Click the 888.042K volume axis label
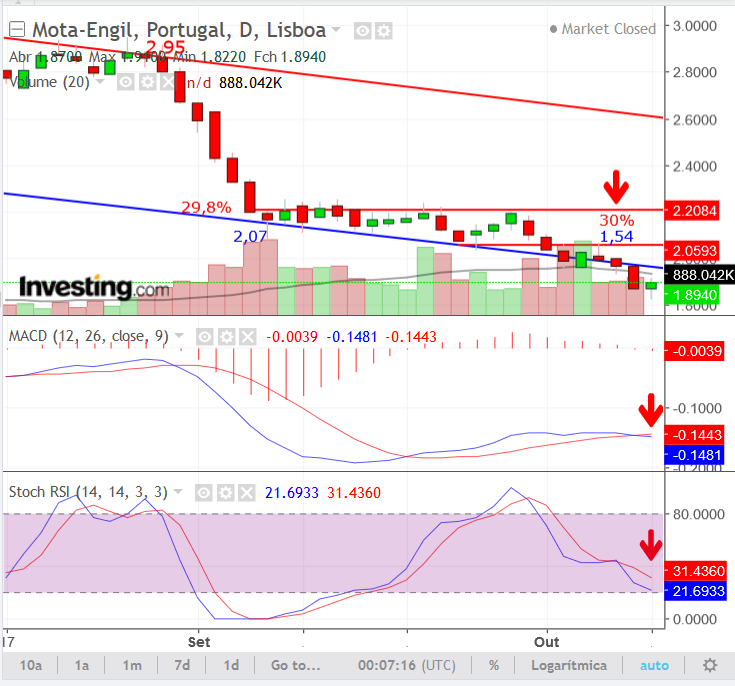This screenshot has height=686, width=735. tap(700, 275)
